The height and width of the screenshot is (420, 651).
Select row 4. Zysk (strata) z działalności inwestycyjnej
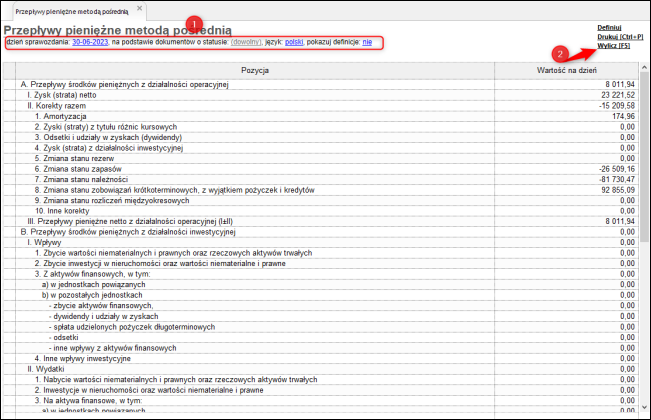click(321, 148)
